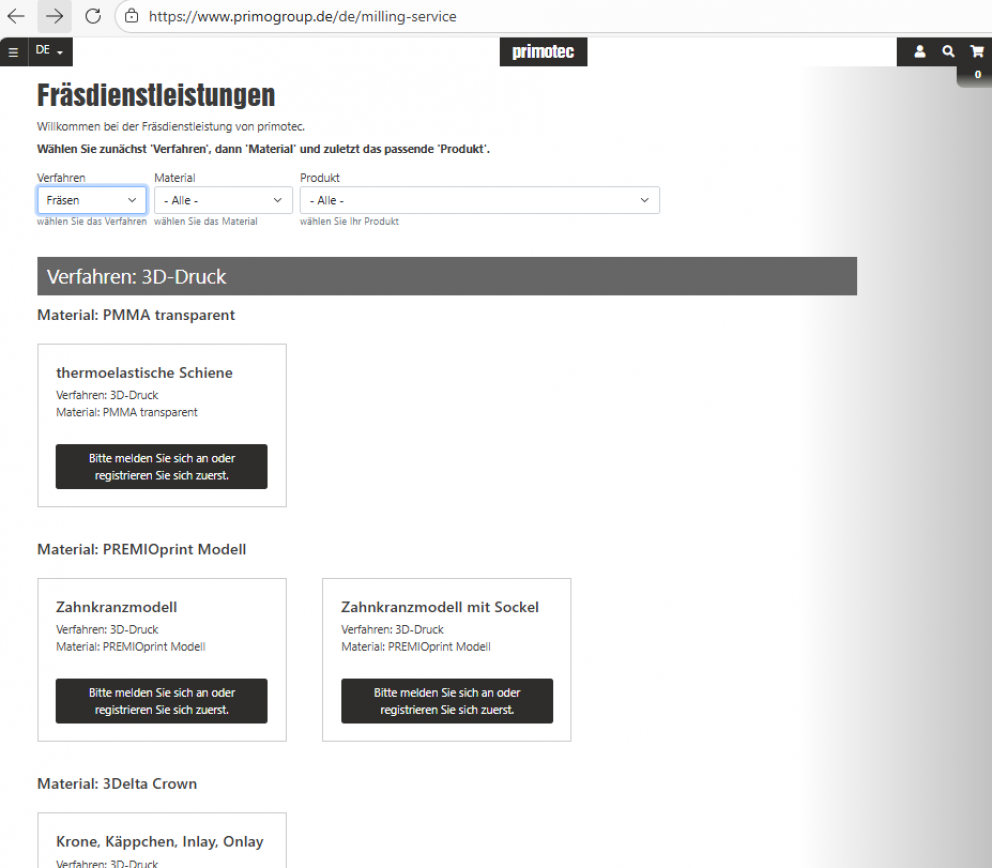Open the Produkt dropdown
The width and height of the screenshot is (992, 868).
point(480,200)
